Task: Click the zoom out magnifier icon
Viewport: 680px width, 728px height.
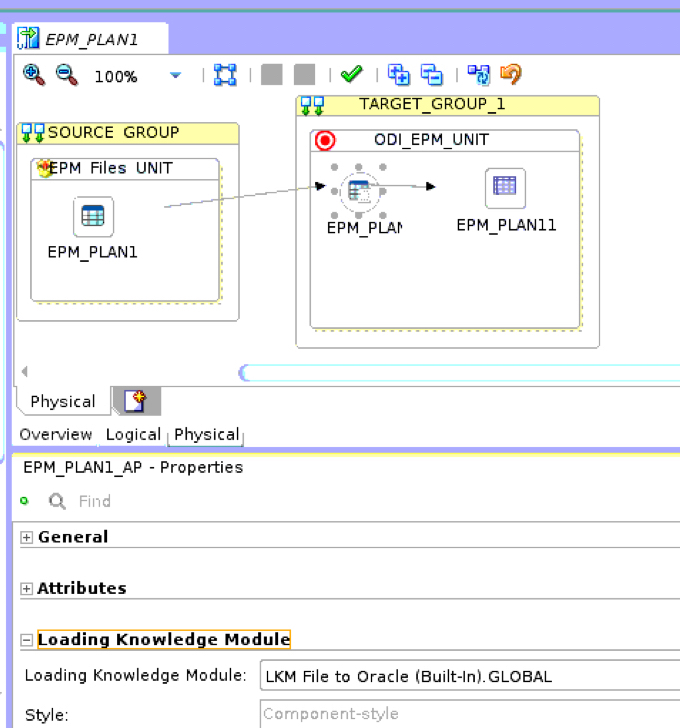Action: (67, 75)
